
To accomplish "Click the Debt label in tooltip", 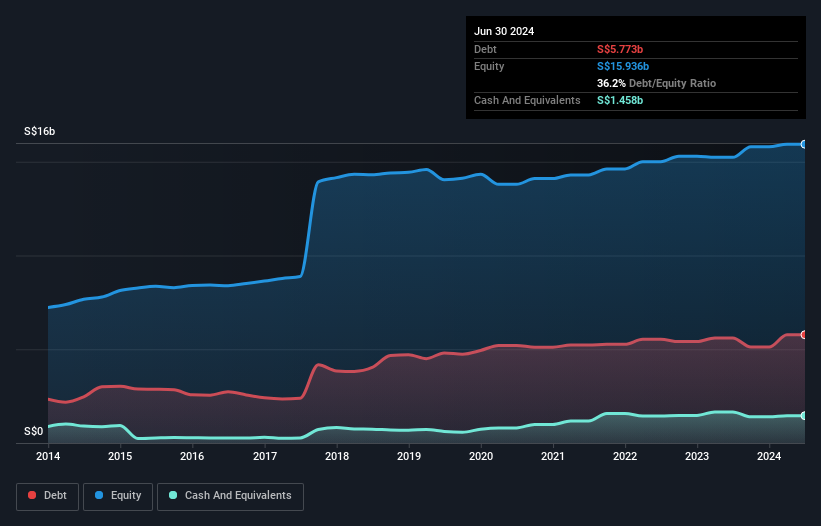I will click(485, 49).
